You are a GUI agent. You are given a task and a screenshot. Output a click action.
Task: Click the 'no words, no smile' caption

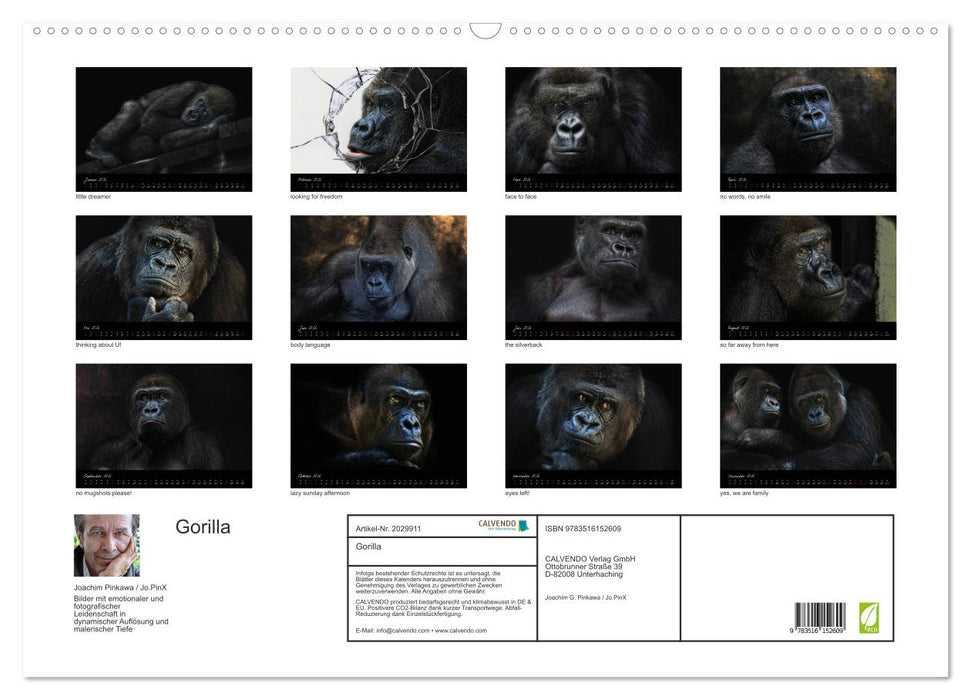click(746, 196)
